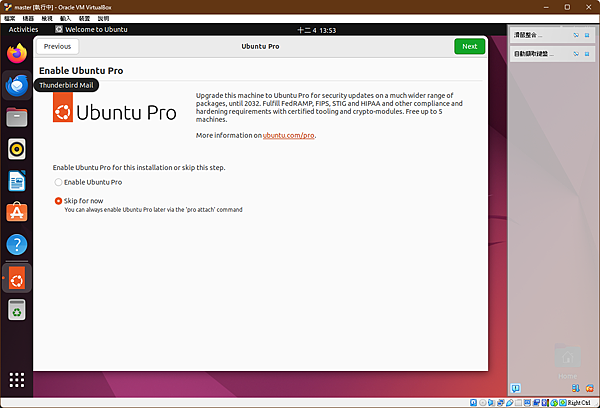Launch Rhythmbox music player from dock
This screenshot has width=600, height=408.
click(x=17, y=149)
